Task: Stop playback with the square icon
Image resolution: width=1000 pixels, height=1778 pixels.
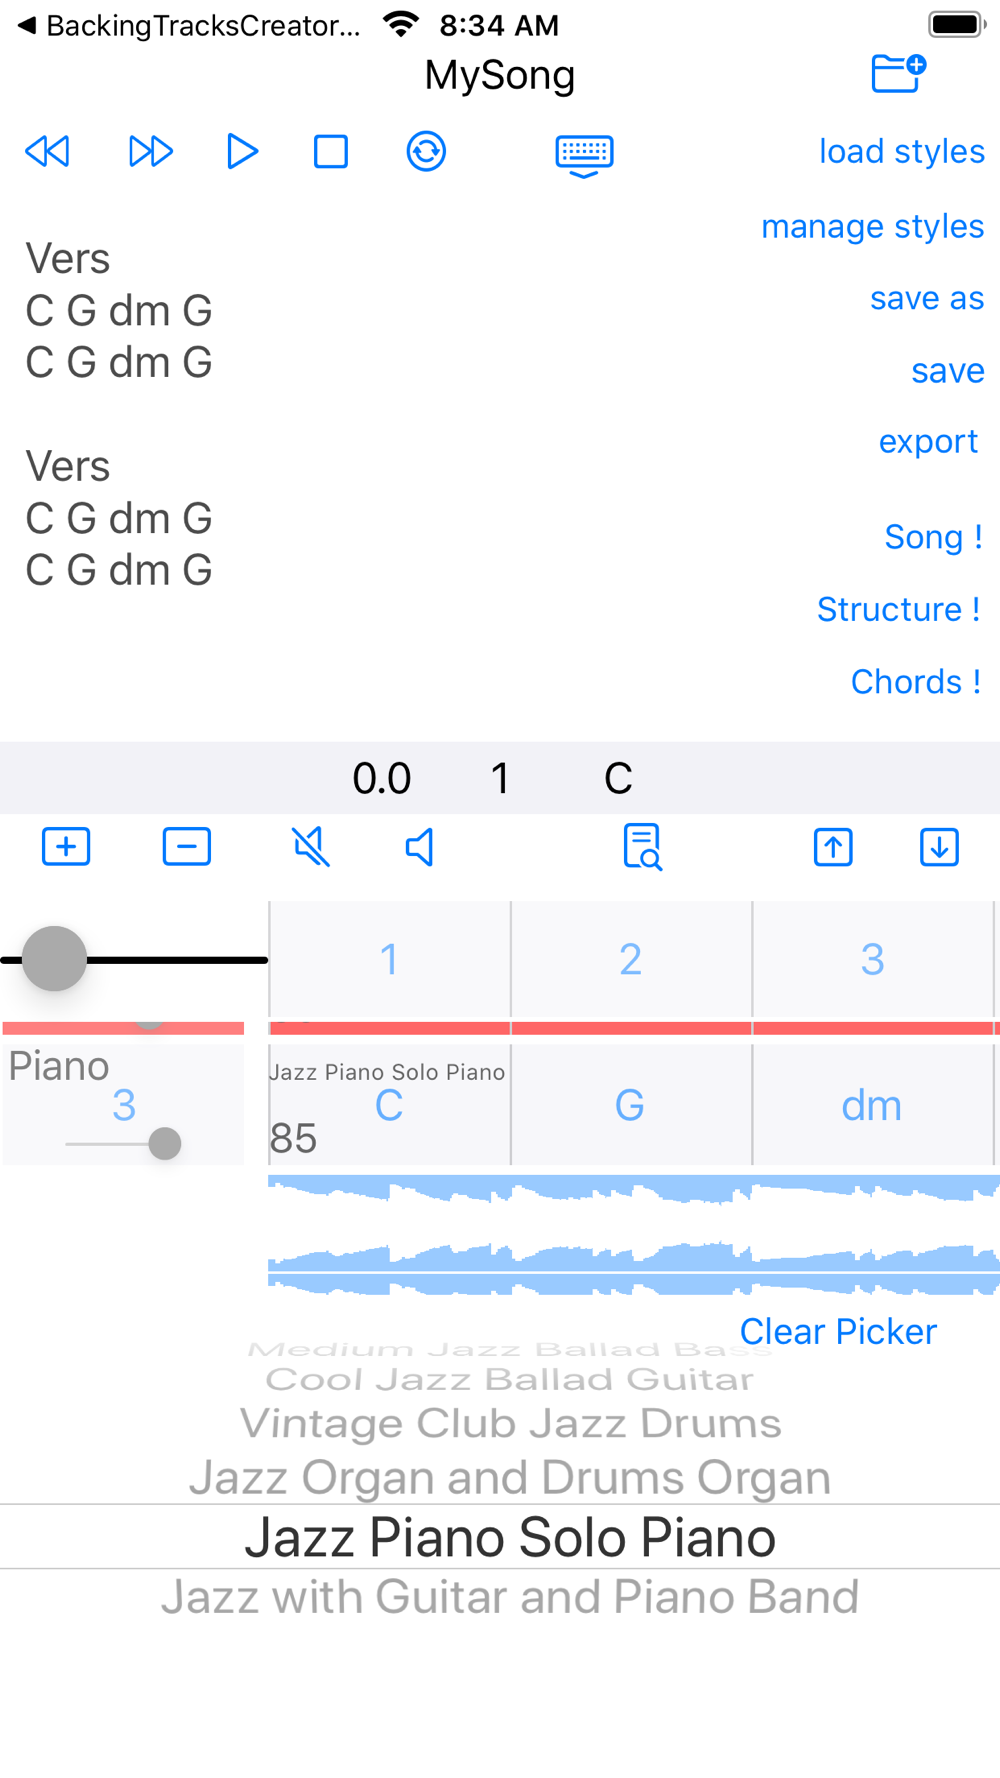Action: tap(331, 152)
